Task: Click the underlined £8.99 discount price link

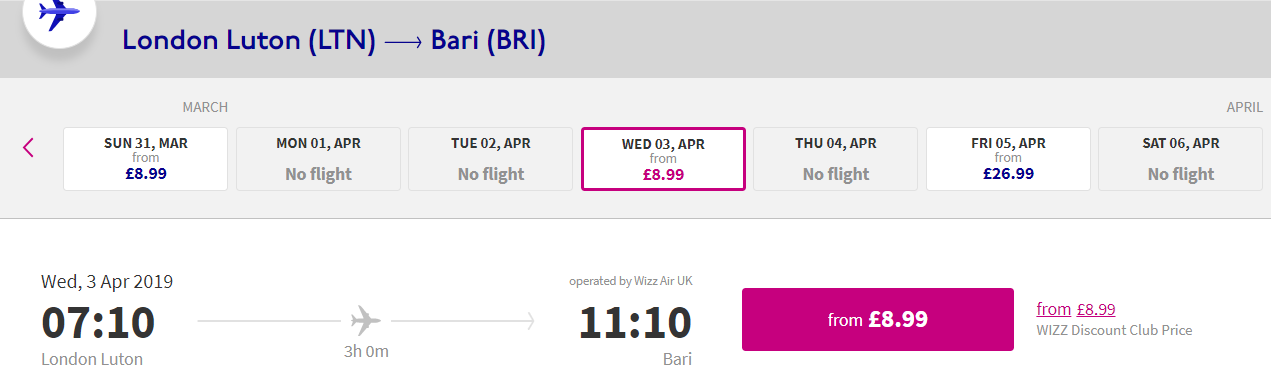Action: point(1096,309)
